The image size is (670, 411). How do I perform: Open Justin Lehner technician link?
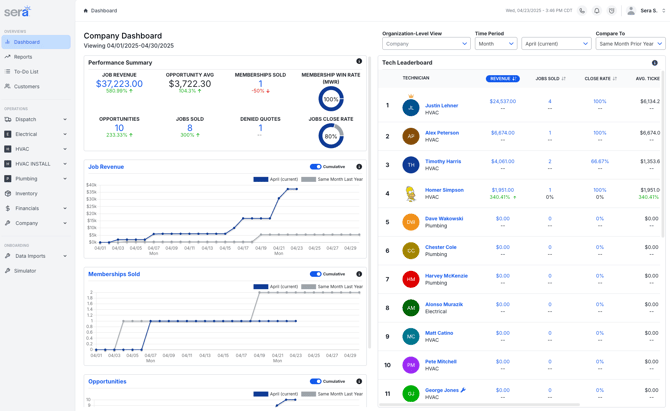coord(441,106)
